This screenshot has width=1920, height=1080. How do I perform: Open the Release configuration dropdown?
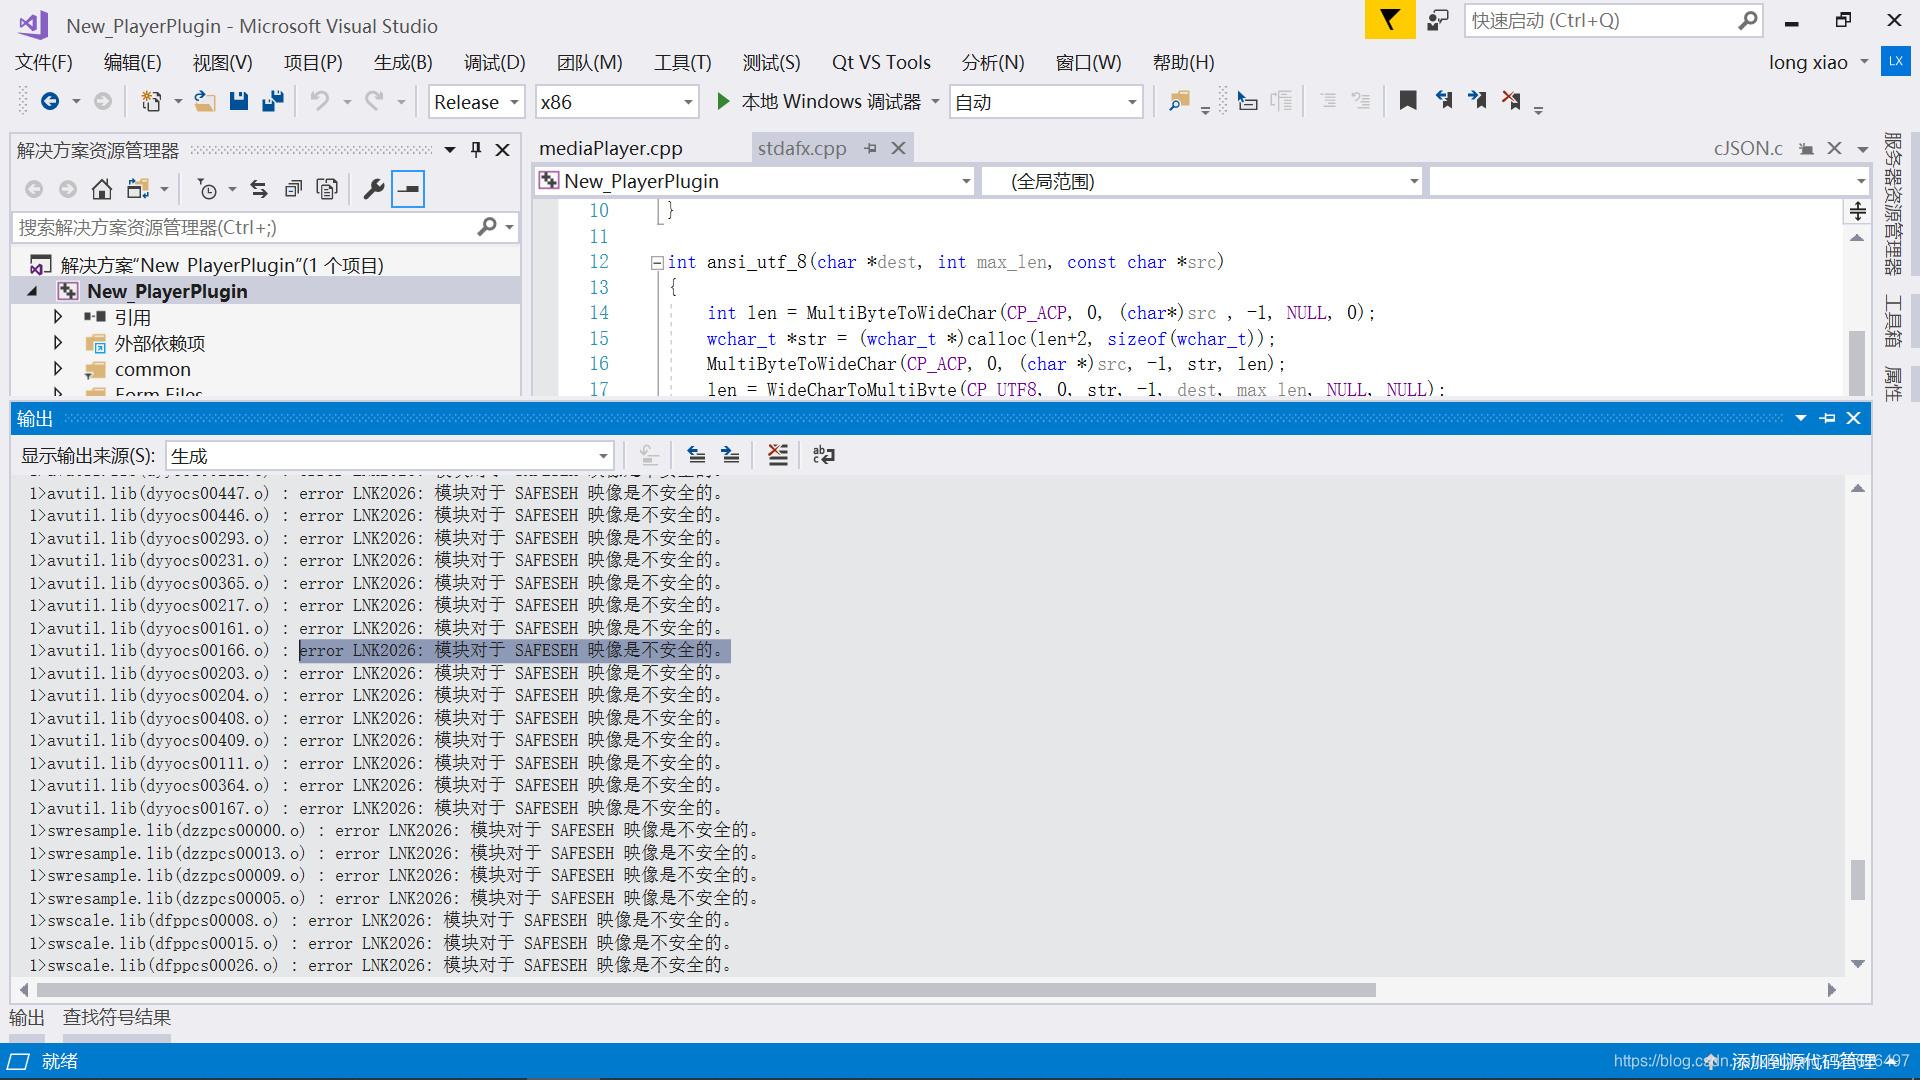[x=476, y=102]
